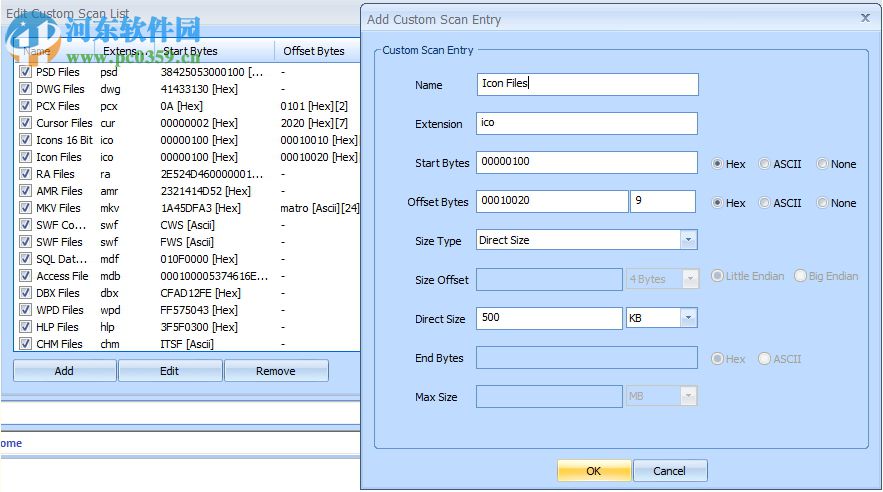Select Hex for Start Bytes
883x492 pixels.
pos(717,164)
